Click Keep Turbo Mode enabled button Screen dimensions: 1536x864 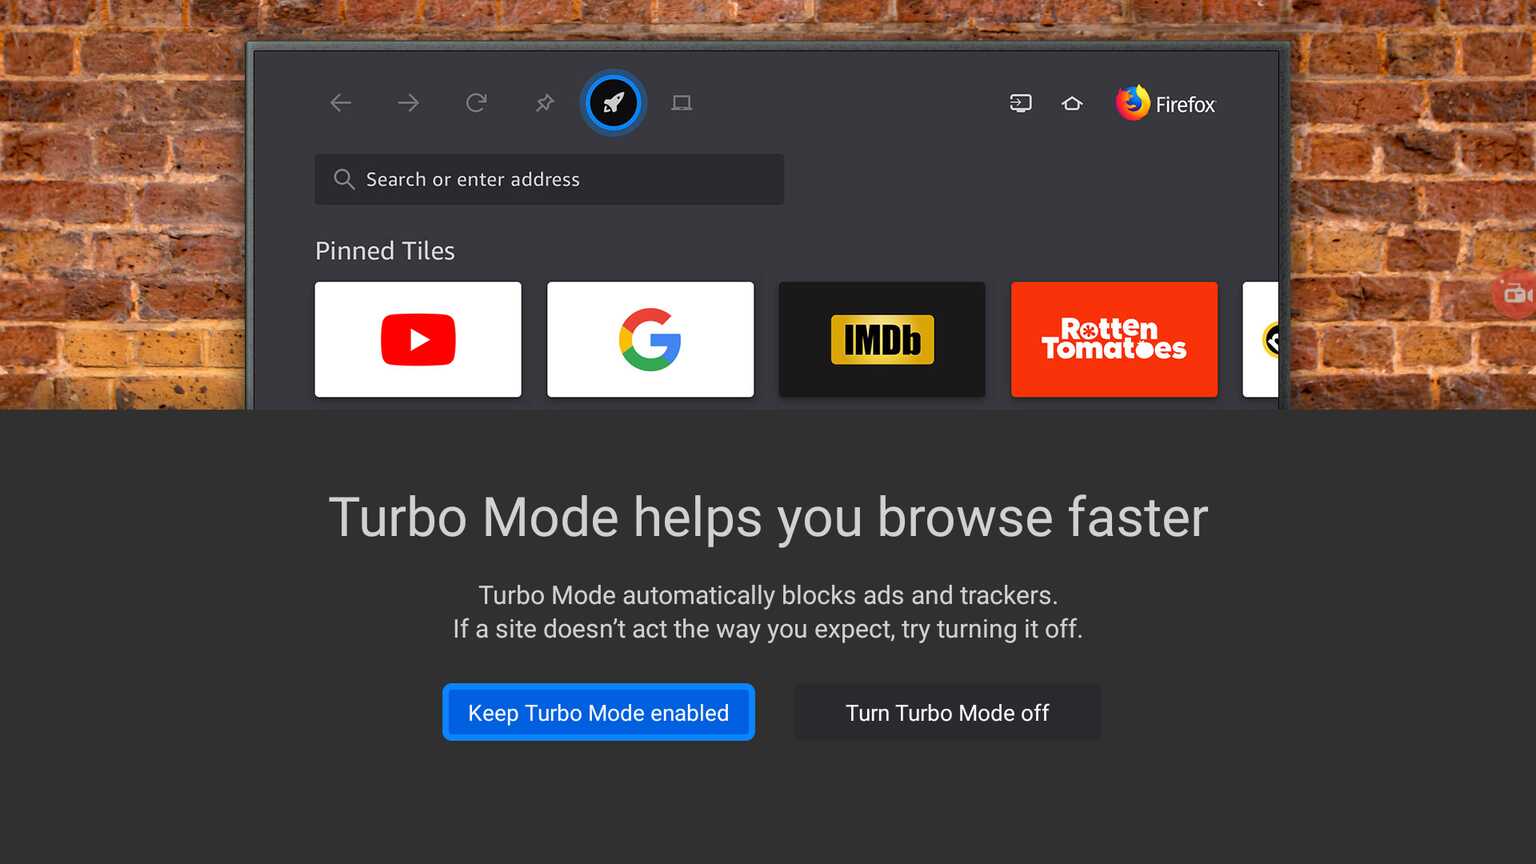coord(598,712)
